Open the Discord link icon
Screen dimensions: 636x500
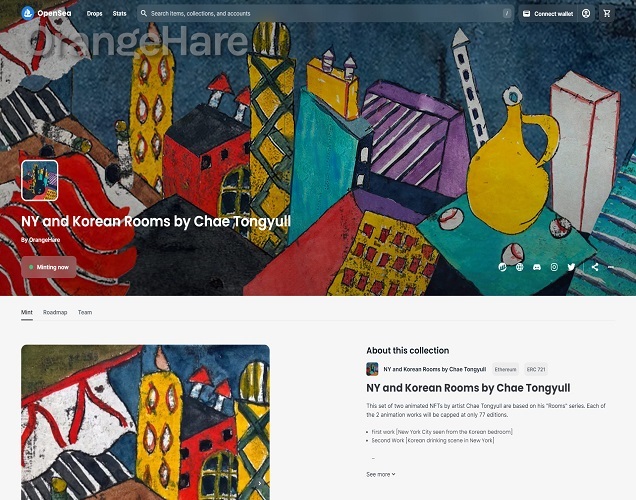coord(537,267)
